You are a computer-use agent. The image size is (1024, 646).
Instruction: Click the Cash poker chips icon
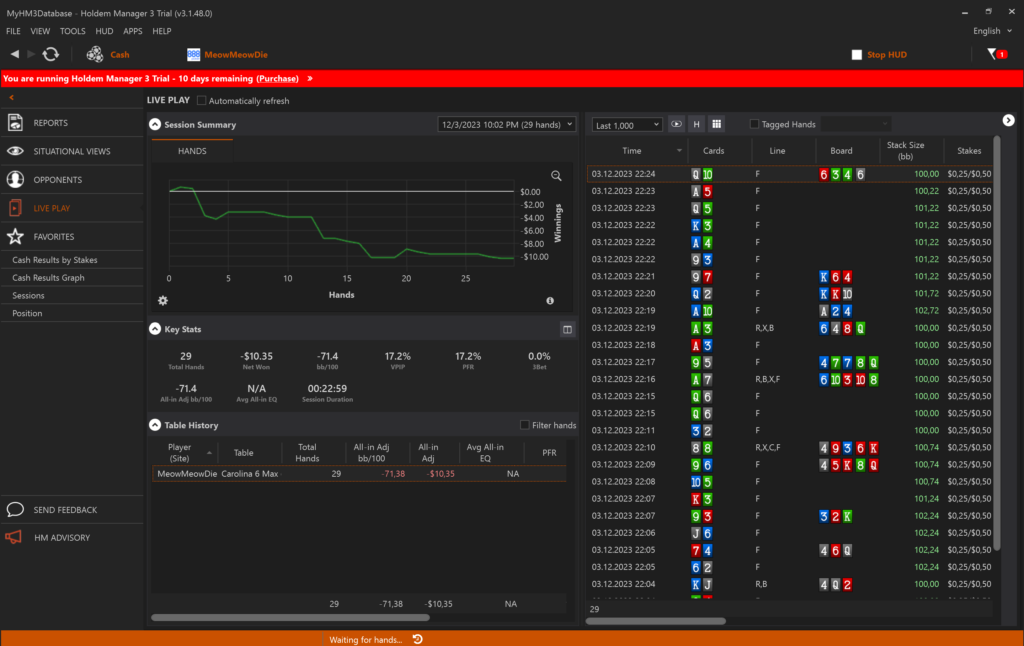95,54
